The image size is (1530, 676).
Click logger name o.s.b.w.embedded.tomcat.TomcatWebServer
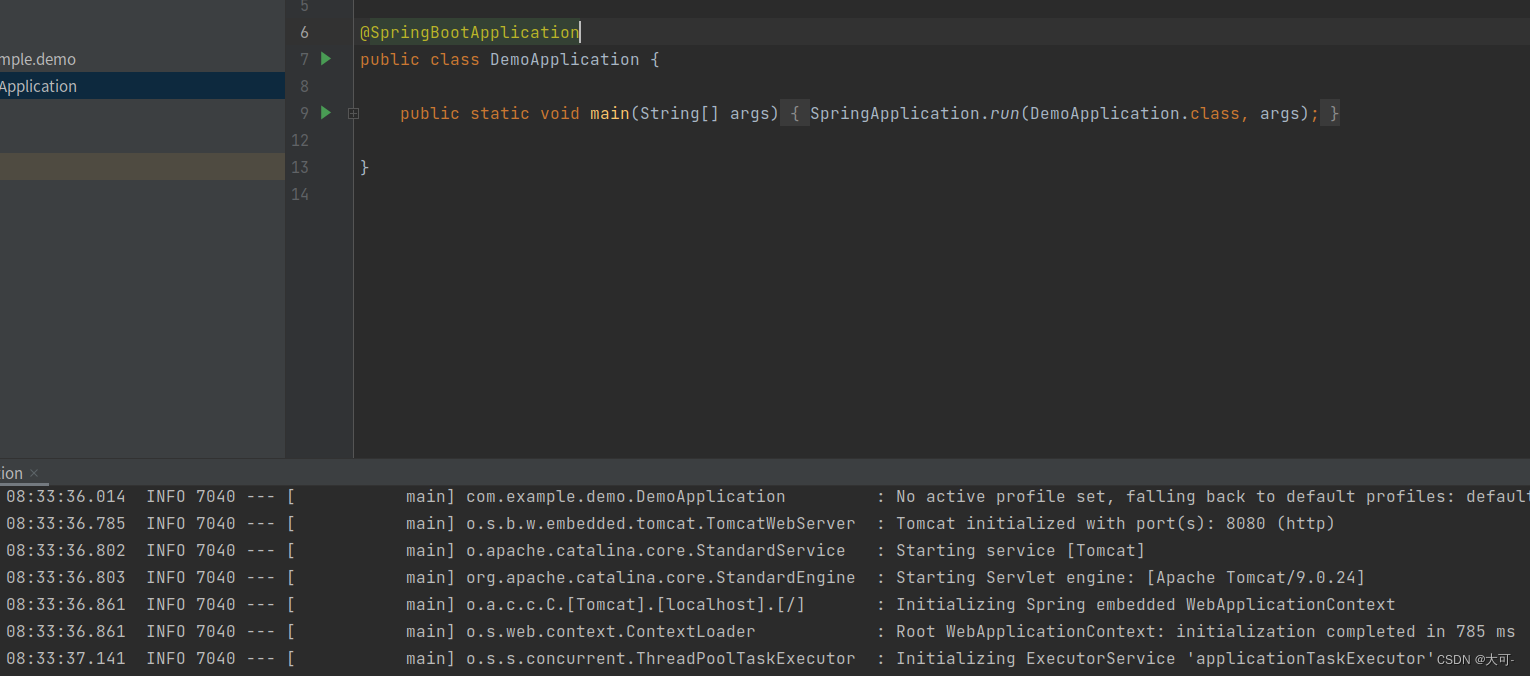point(661,523)
